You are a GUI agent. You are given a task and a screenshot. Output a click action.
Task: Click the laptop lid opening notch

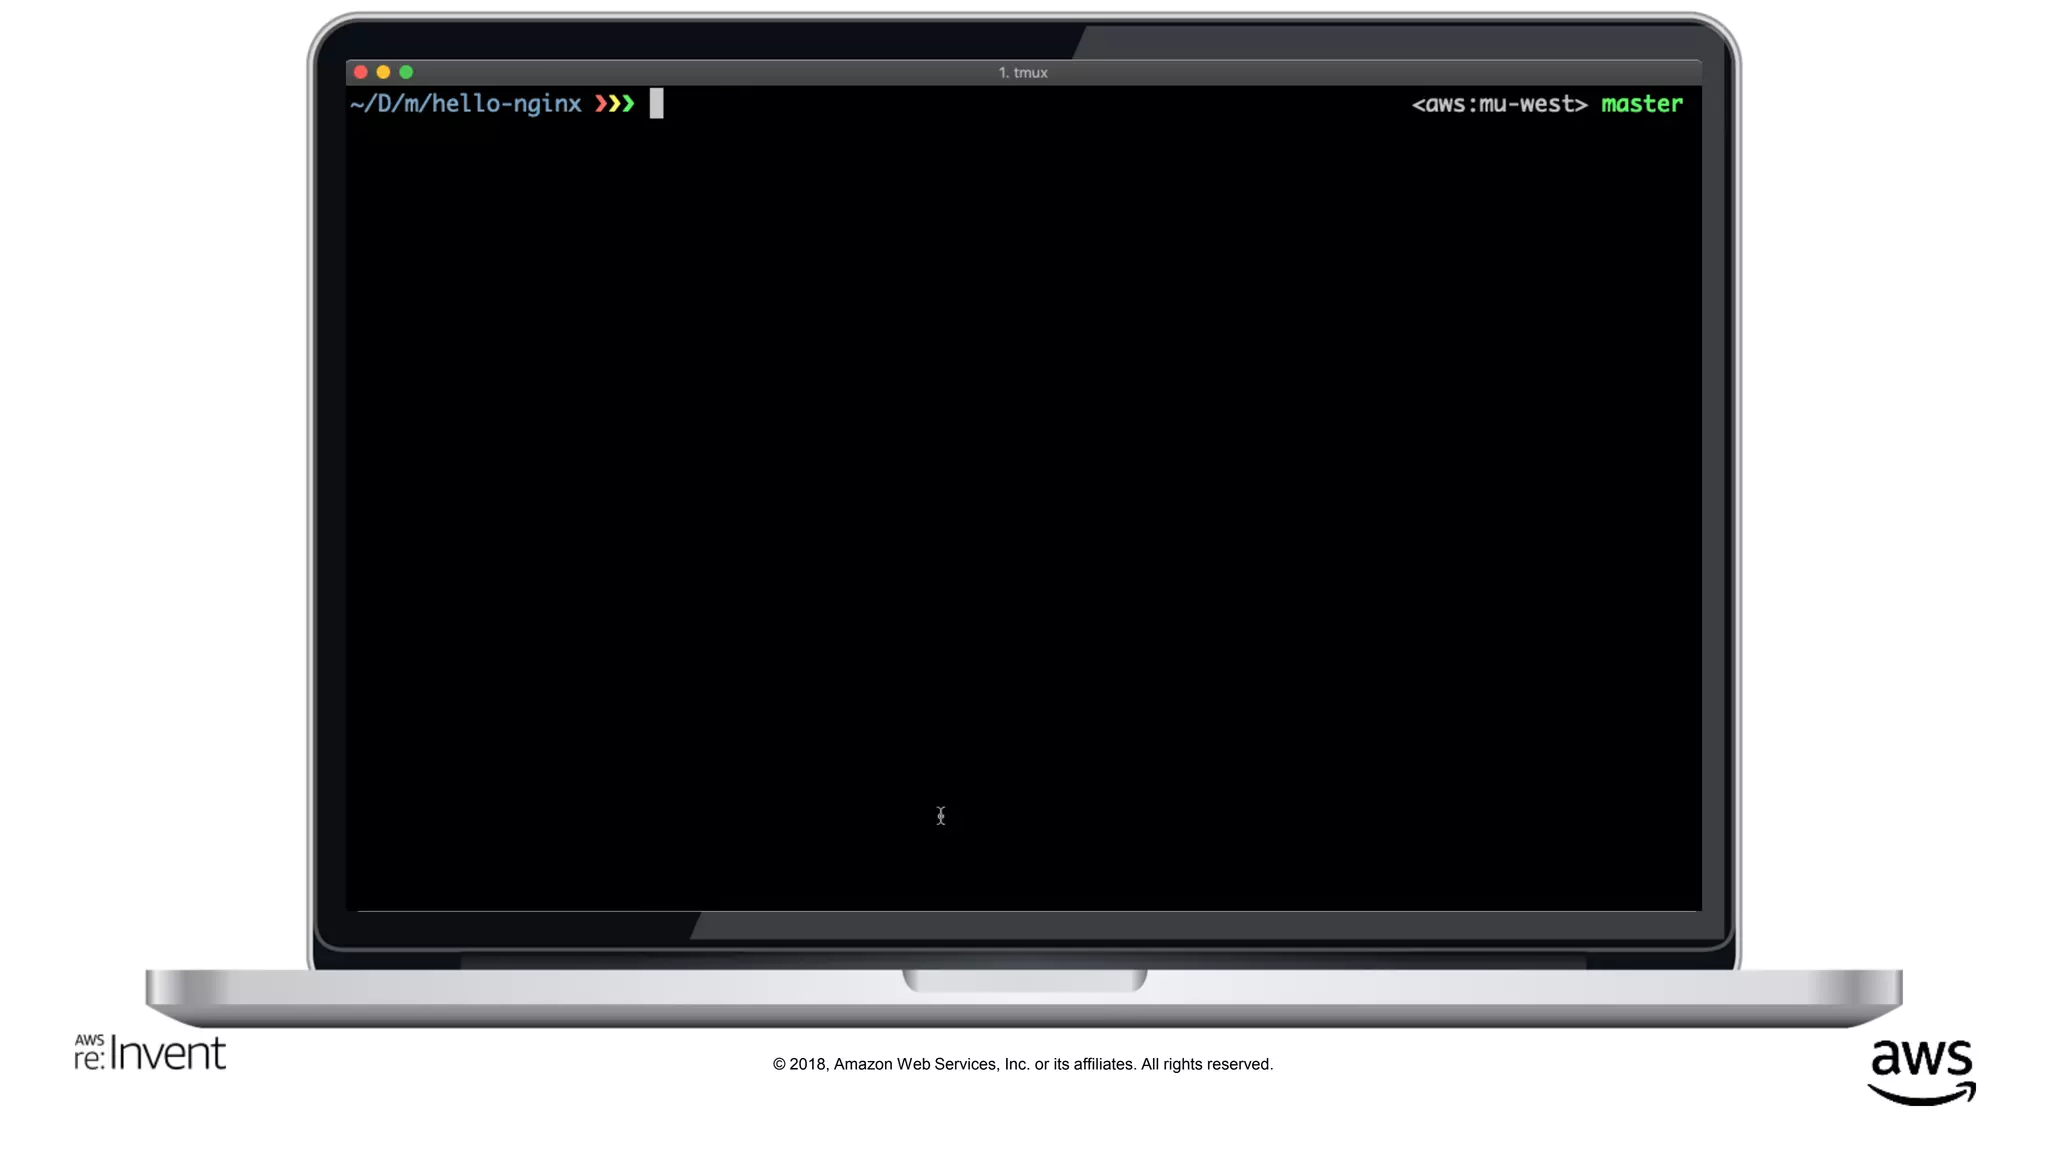[x=1024, y=979]
